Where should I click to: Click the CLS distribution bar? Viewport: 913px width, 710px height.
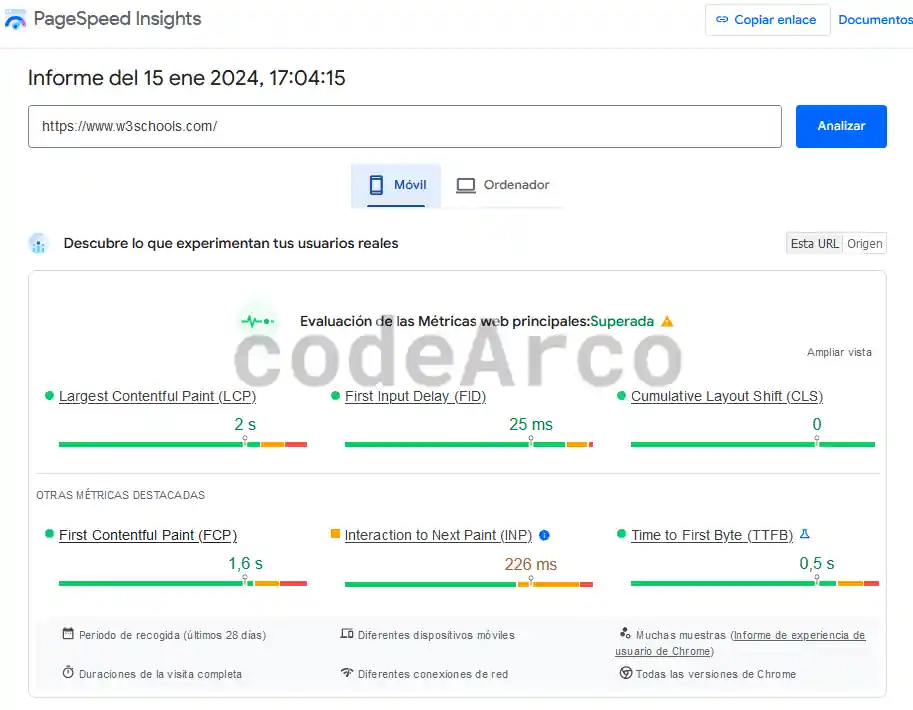coord(753,444)
